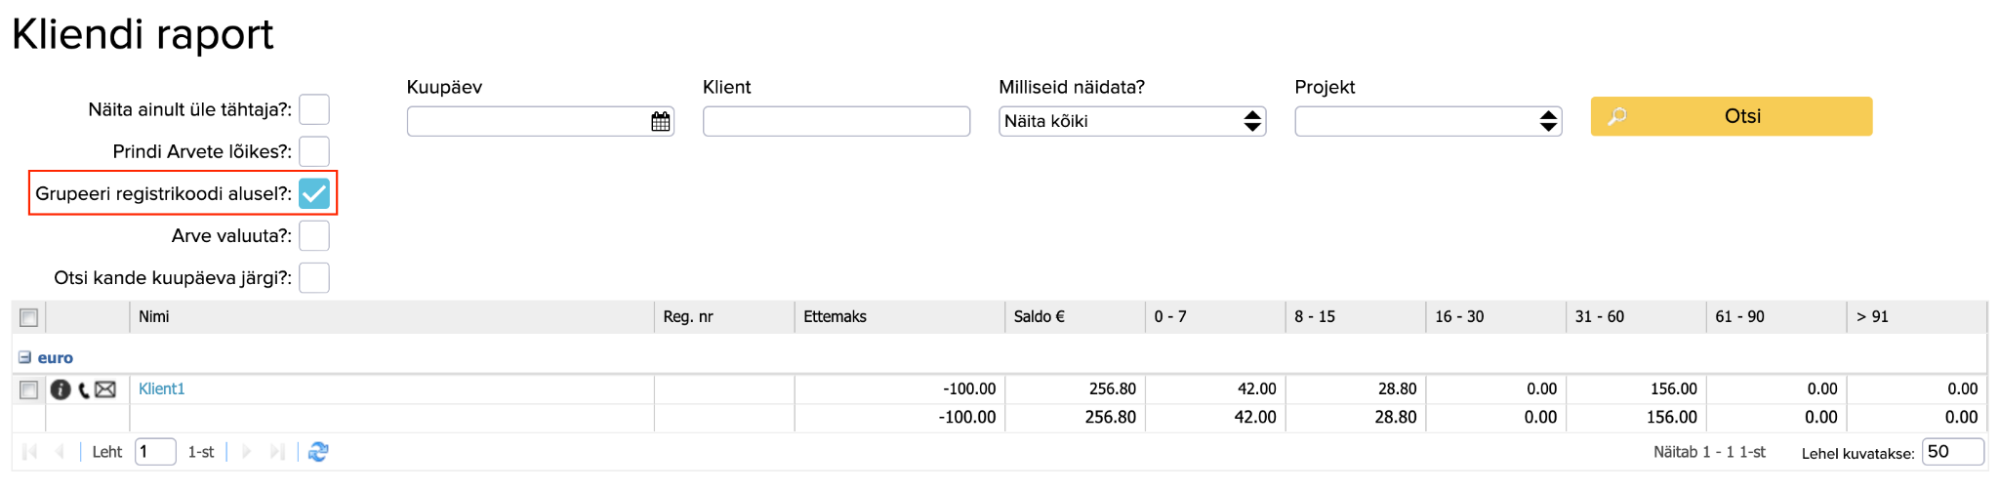1999x478 pixels.
Task: Sort by the Saldo € column header
Action: (1039, 317)
